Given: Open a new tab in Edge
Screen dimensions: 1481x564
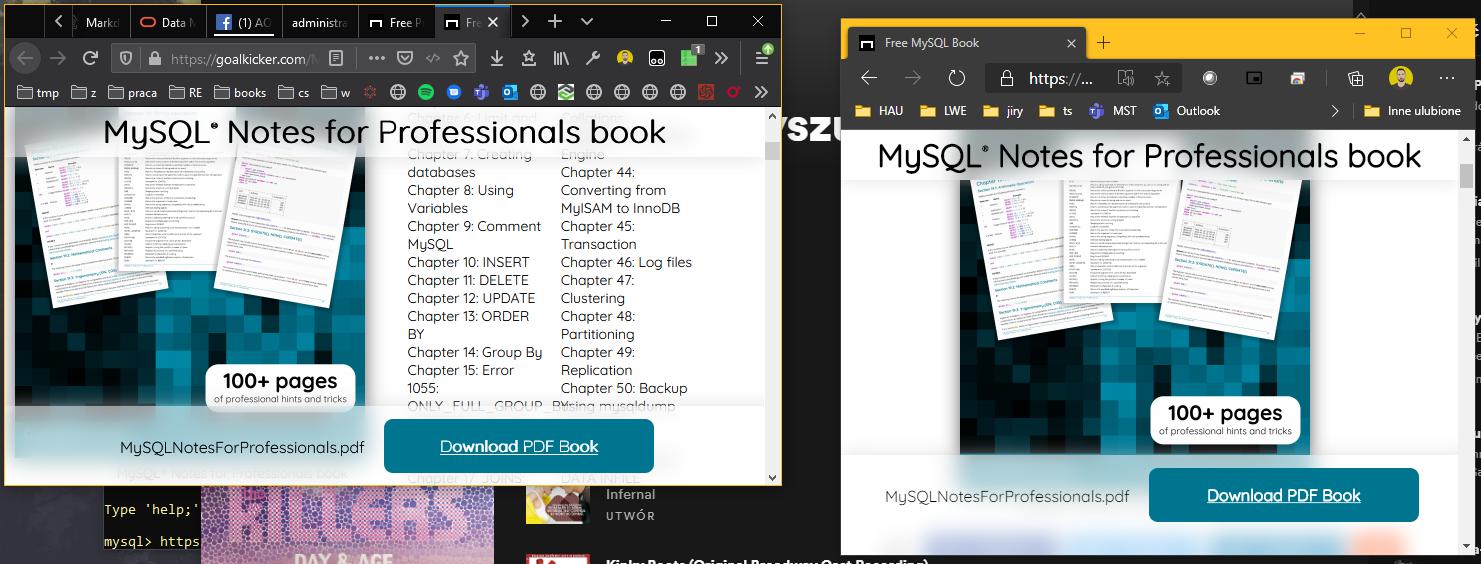Looking at the screenshot, I should (1103, 43).
